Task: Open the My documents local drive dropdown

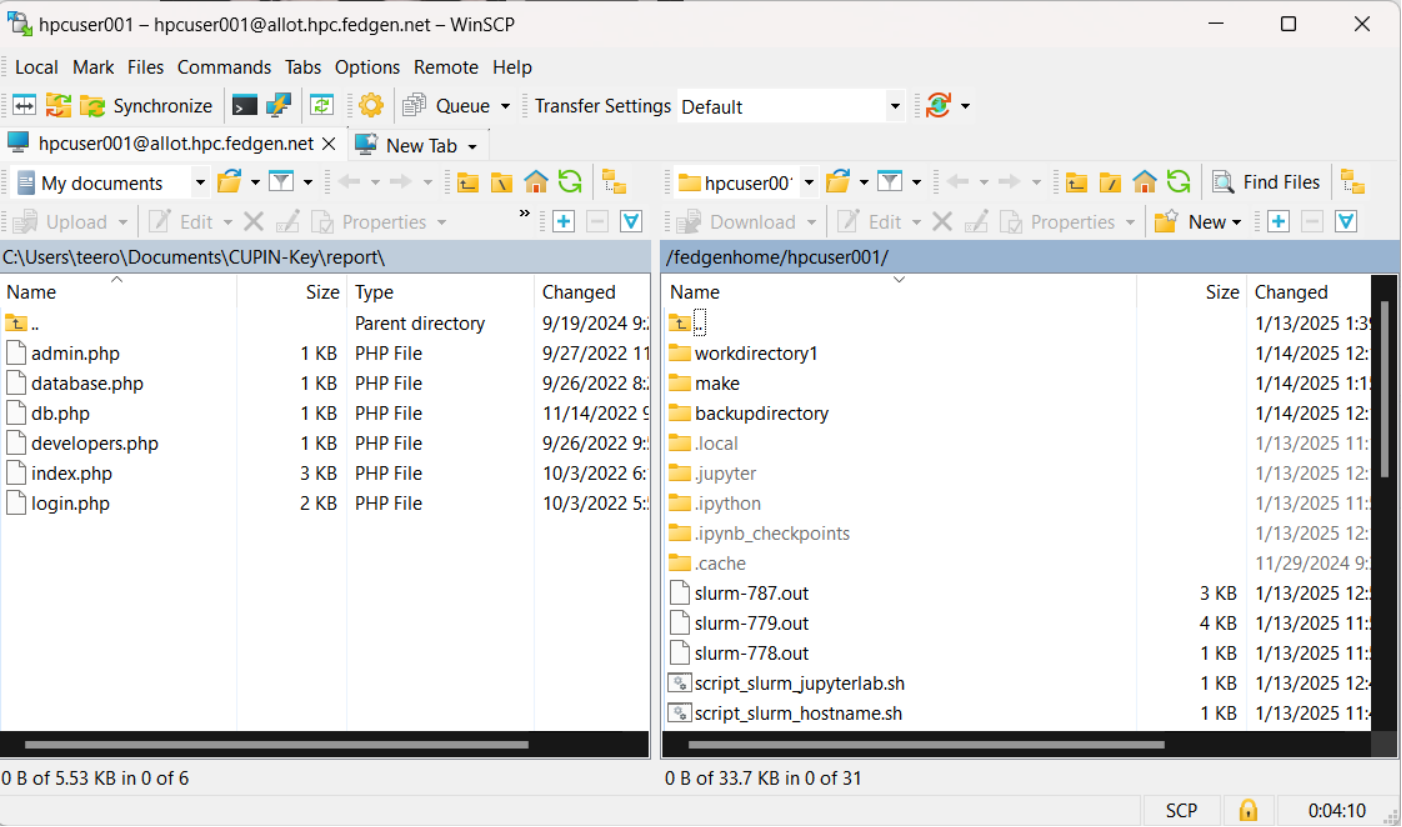Action: click(x=108, y=182)
